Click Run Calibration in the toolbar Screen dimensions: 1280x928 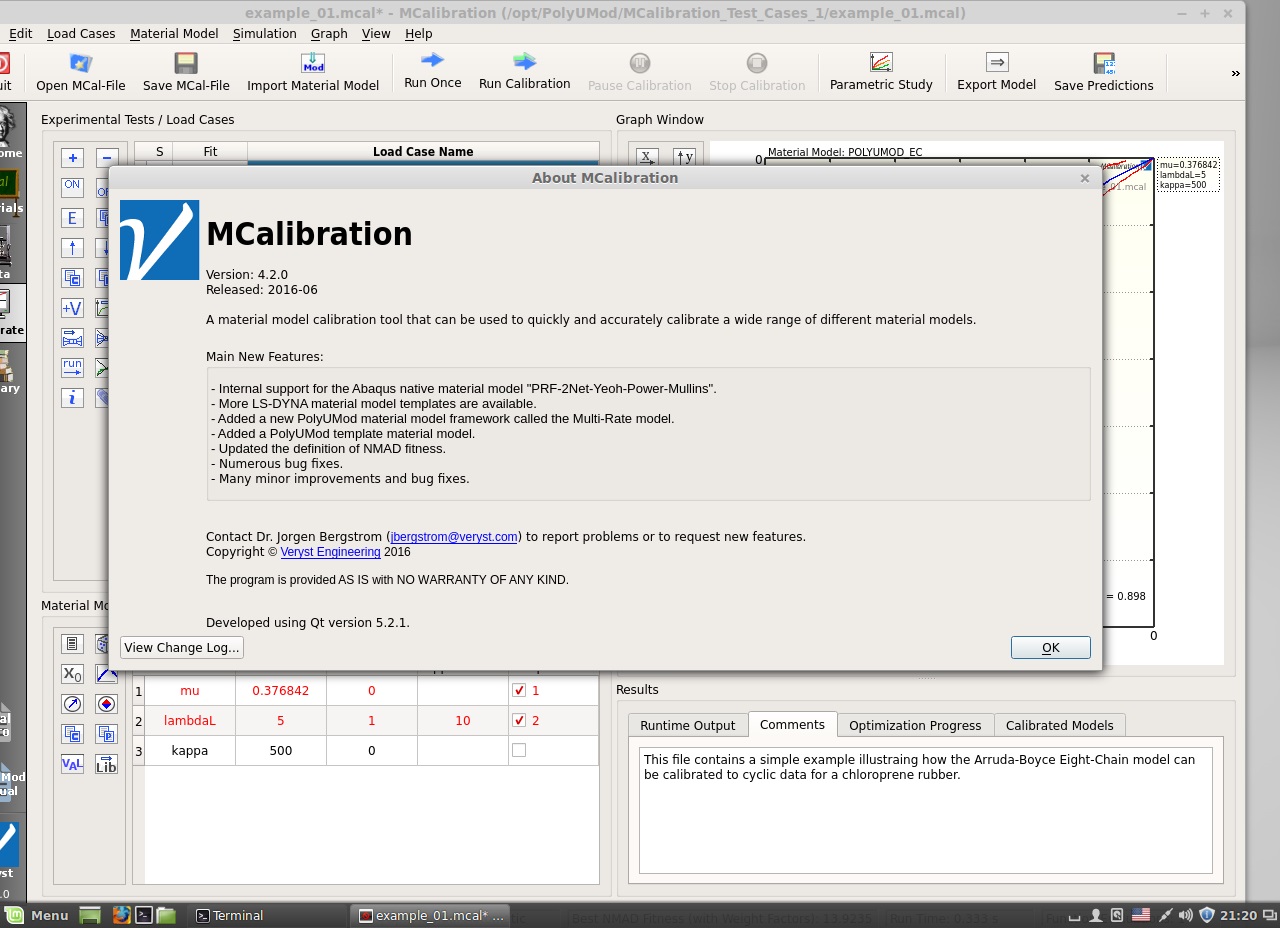point(524,72)
